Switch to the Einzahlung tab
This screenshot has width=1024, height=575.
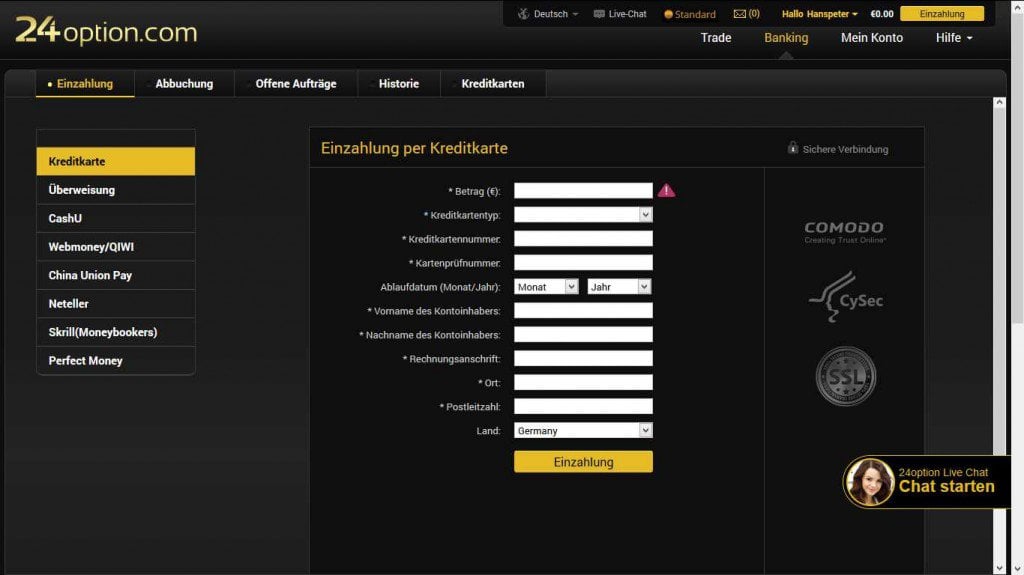[85, 84]
